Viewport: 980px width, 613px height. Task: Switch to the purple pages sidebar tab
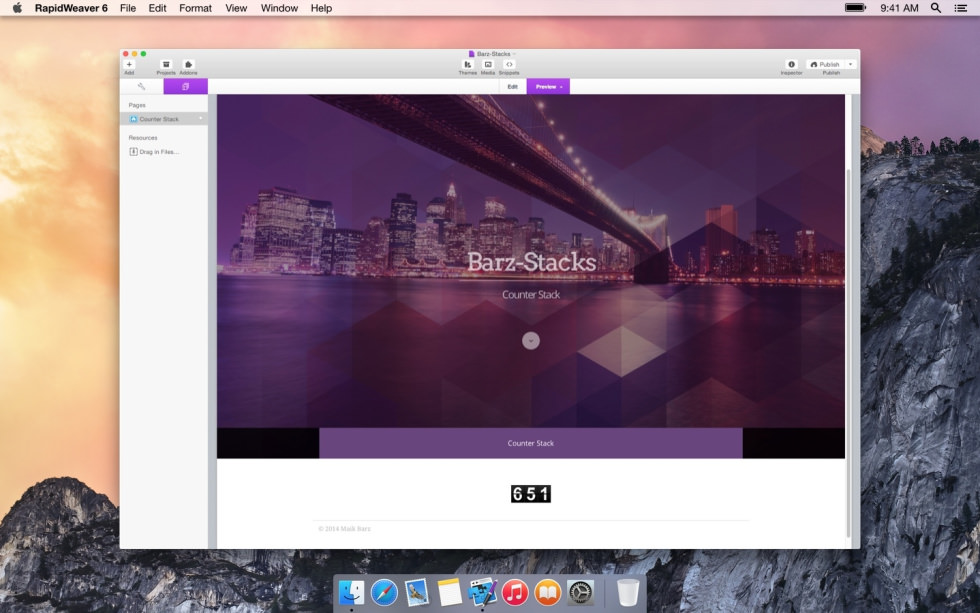click(x=186, y=86)
